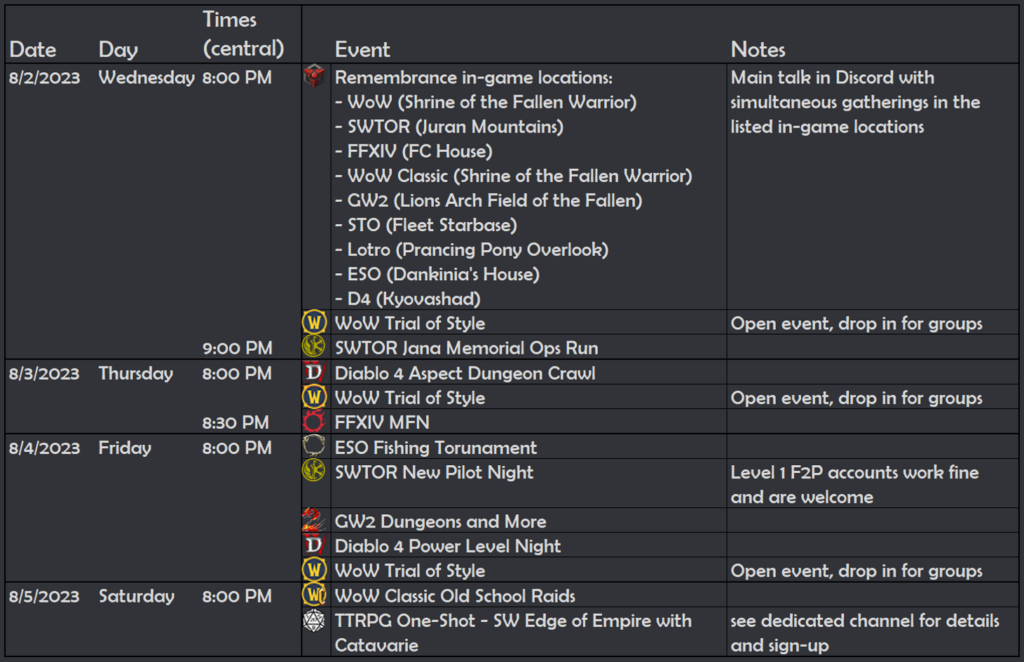
Task: Click the dice icon beside TTRPG One-Shot
Action: pos(314,620)
